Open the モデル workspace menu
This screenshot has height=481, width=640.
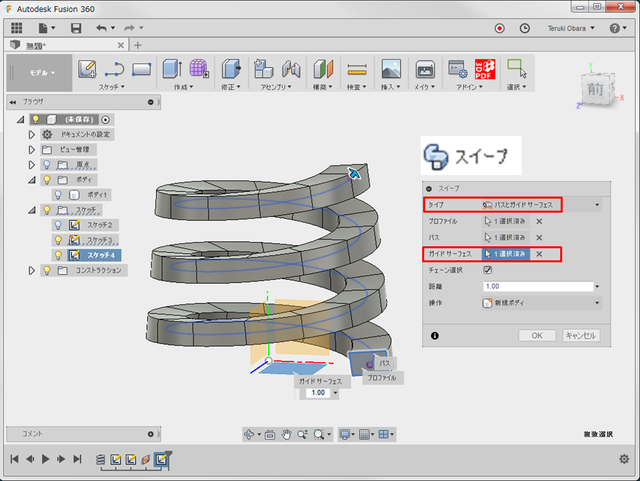[38, 72]
